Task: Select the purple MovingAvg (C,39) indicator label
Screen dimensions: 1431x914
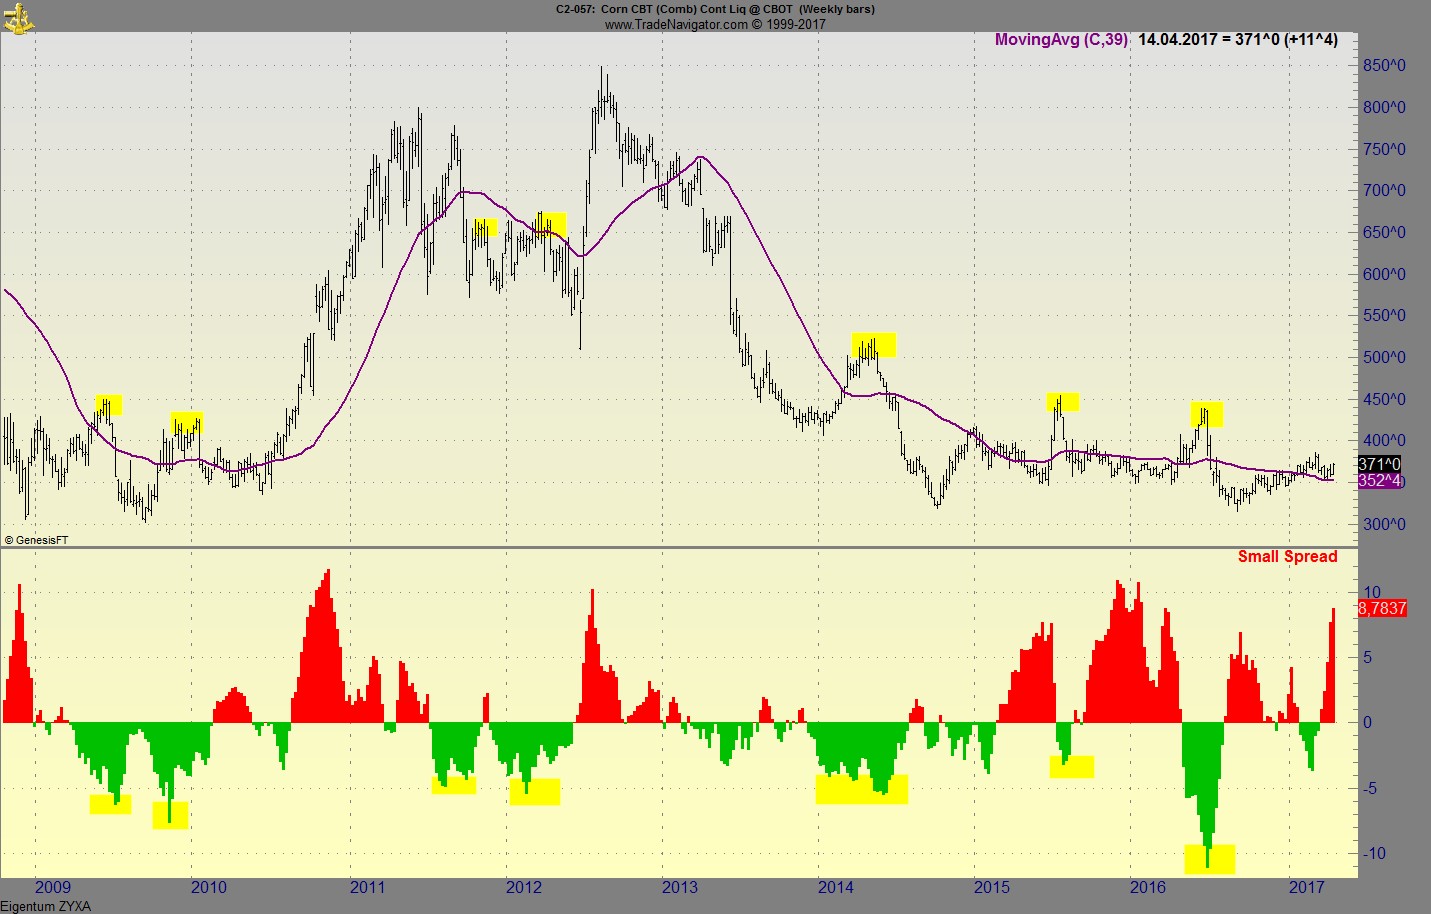Action: pos(1060,40)
